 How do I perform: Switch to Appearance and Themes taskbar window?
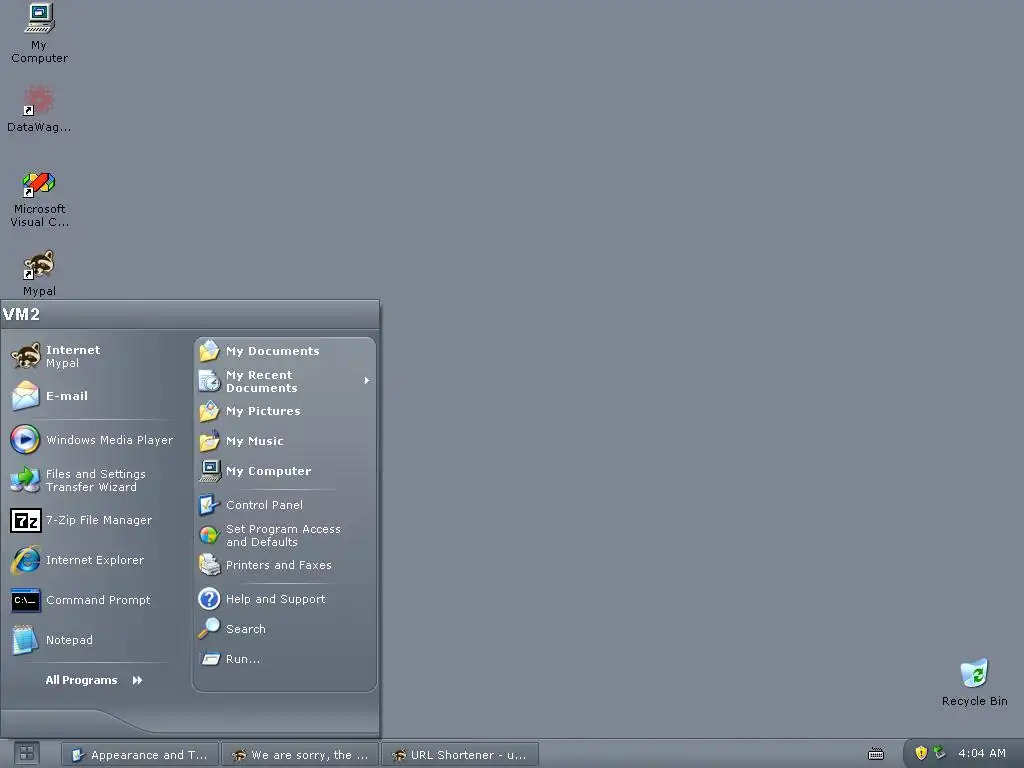point(140,754)
